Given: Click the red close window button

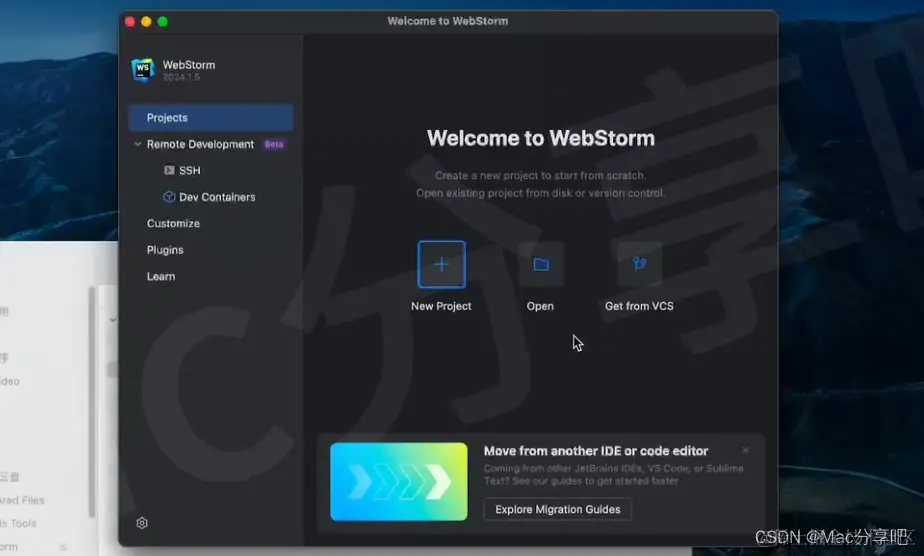Looking at the screenshot, I should tap(130, 22).
